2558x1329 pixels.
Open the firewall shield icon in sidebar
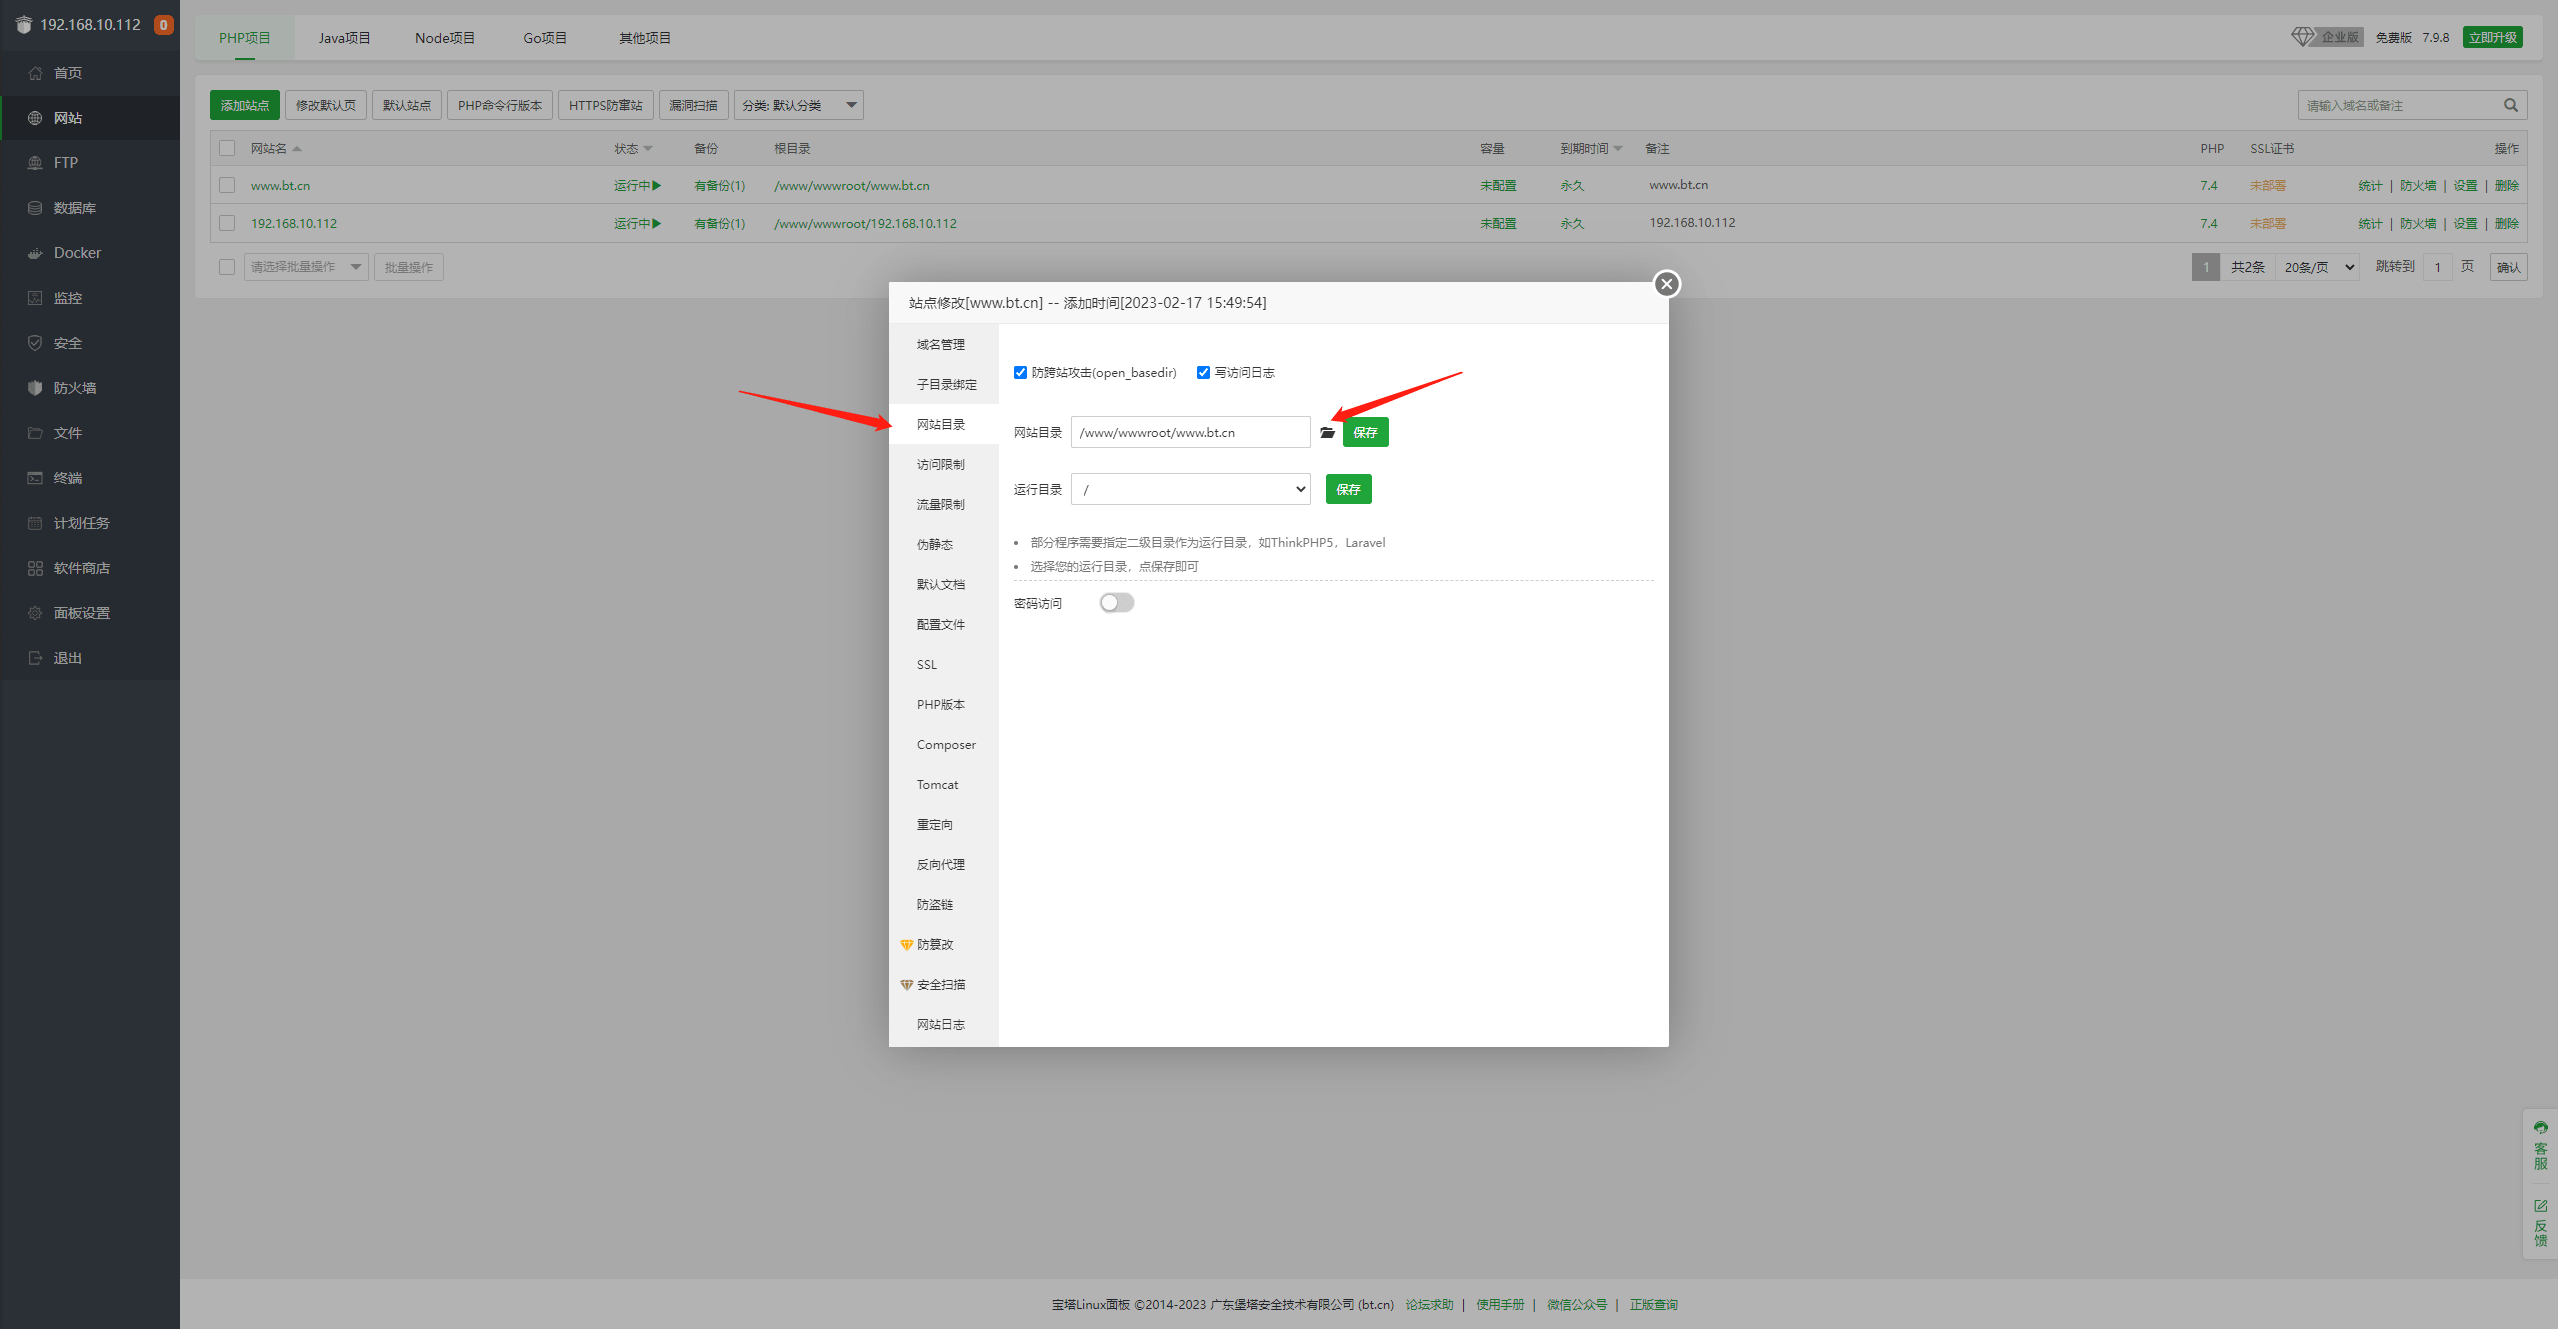[35, 388]
